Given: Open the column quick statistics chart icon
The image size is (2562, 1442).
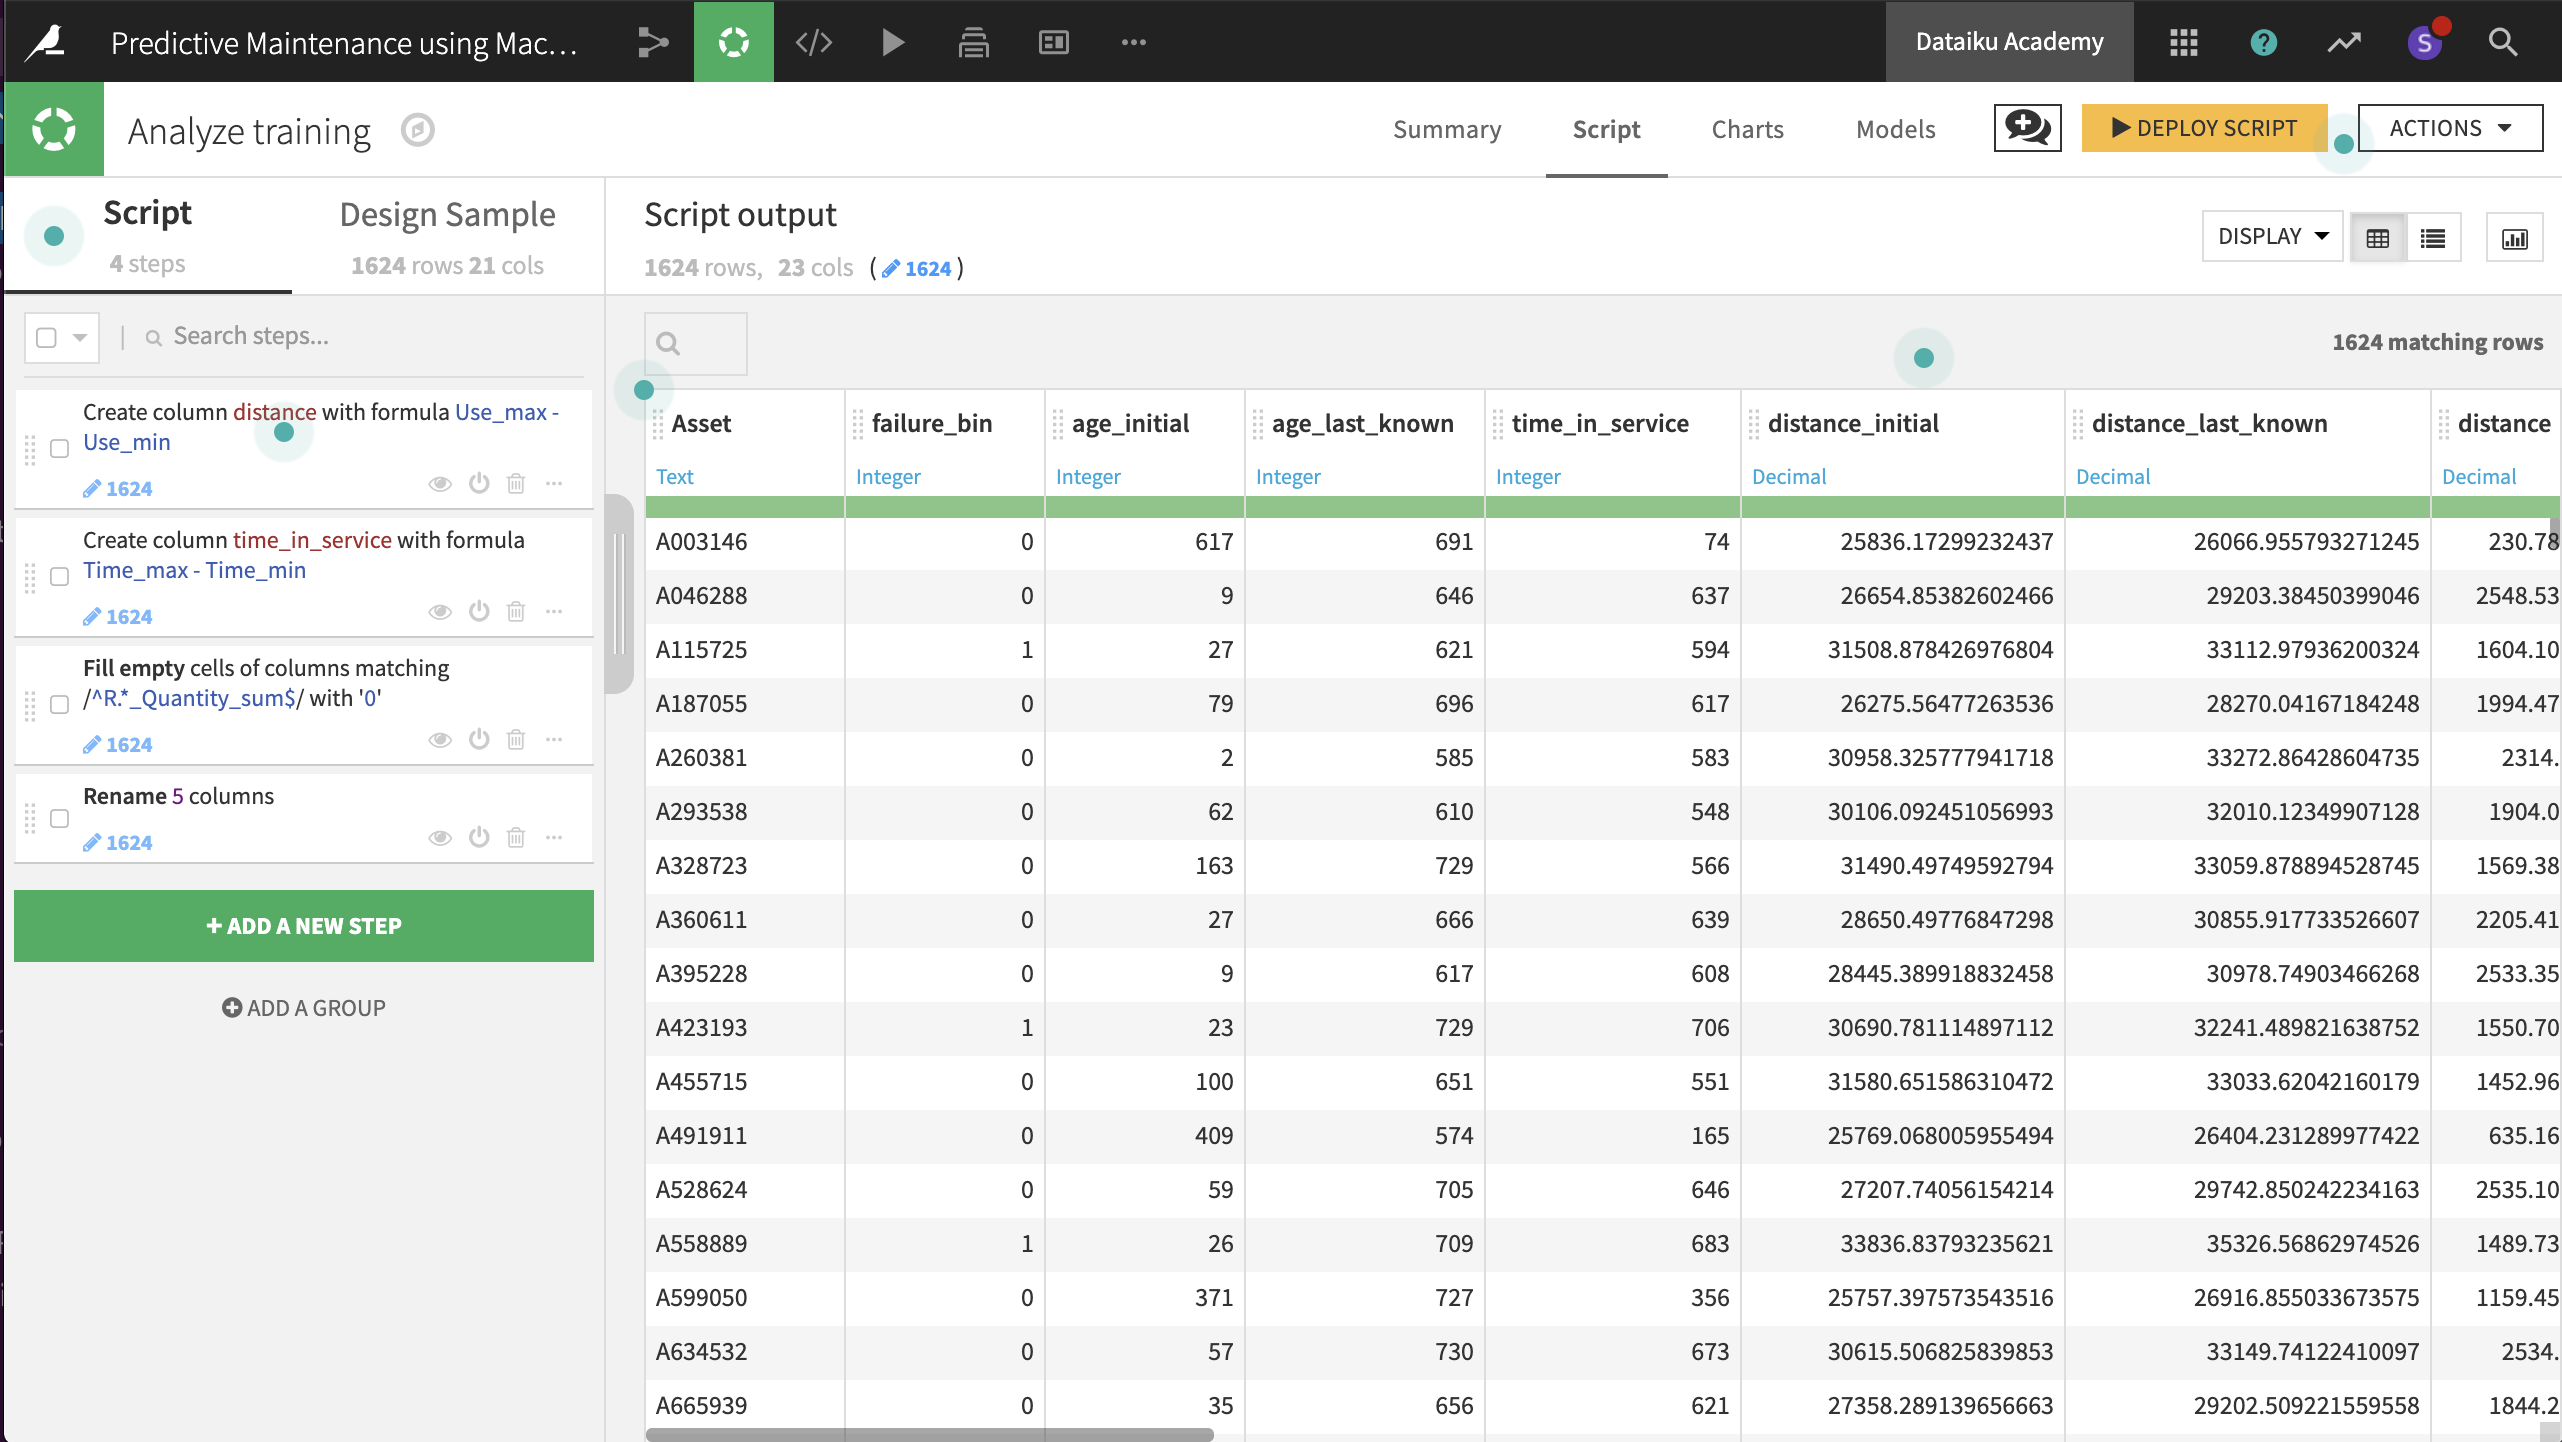Looking at the screenshot, I should [2514, 238].
